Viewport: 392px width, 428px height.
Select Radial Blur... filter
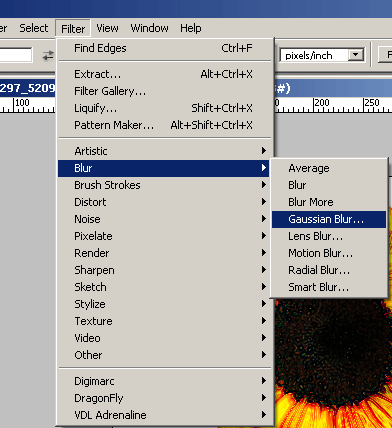tap(329, 270)
